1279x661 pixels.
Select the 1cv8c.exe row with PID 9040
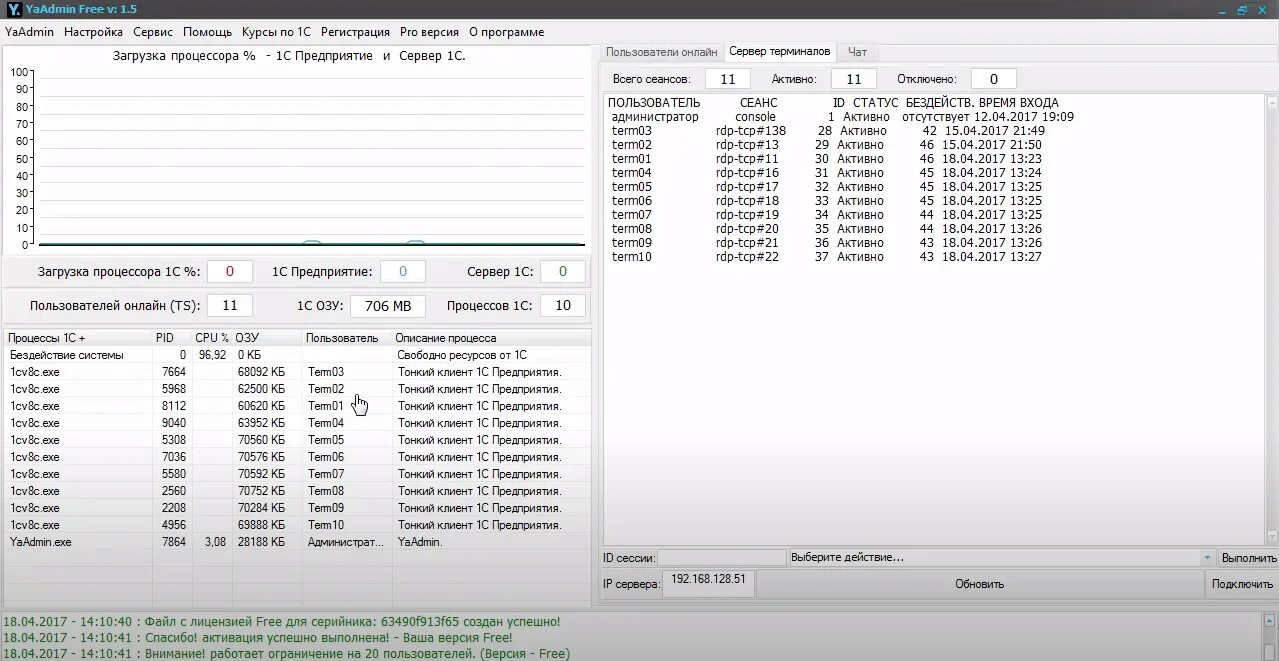tap(298, 423)
